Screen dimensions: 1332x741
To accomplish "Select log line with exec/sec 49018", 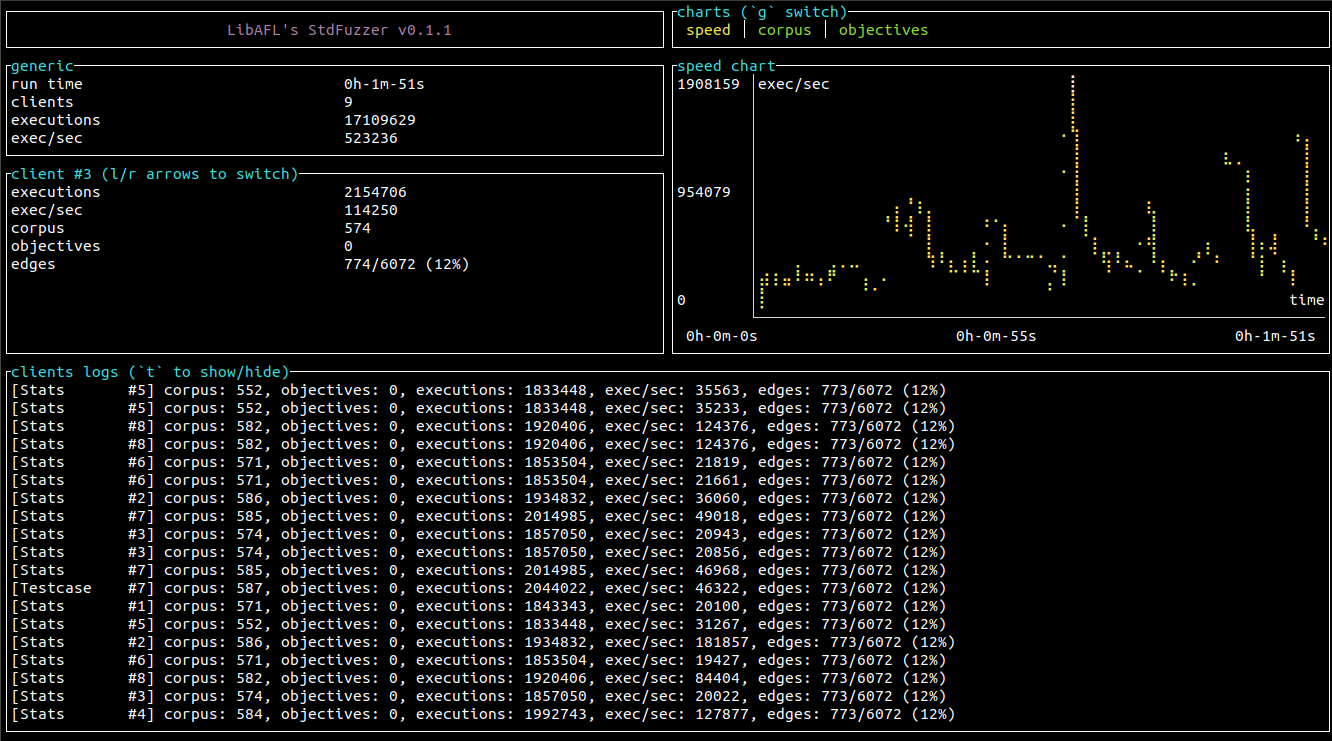I will 479,516.
